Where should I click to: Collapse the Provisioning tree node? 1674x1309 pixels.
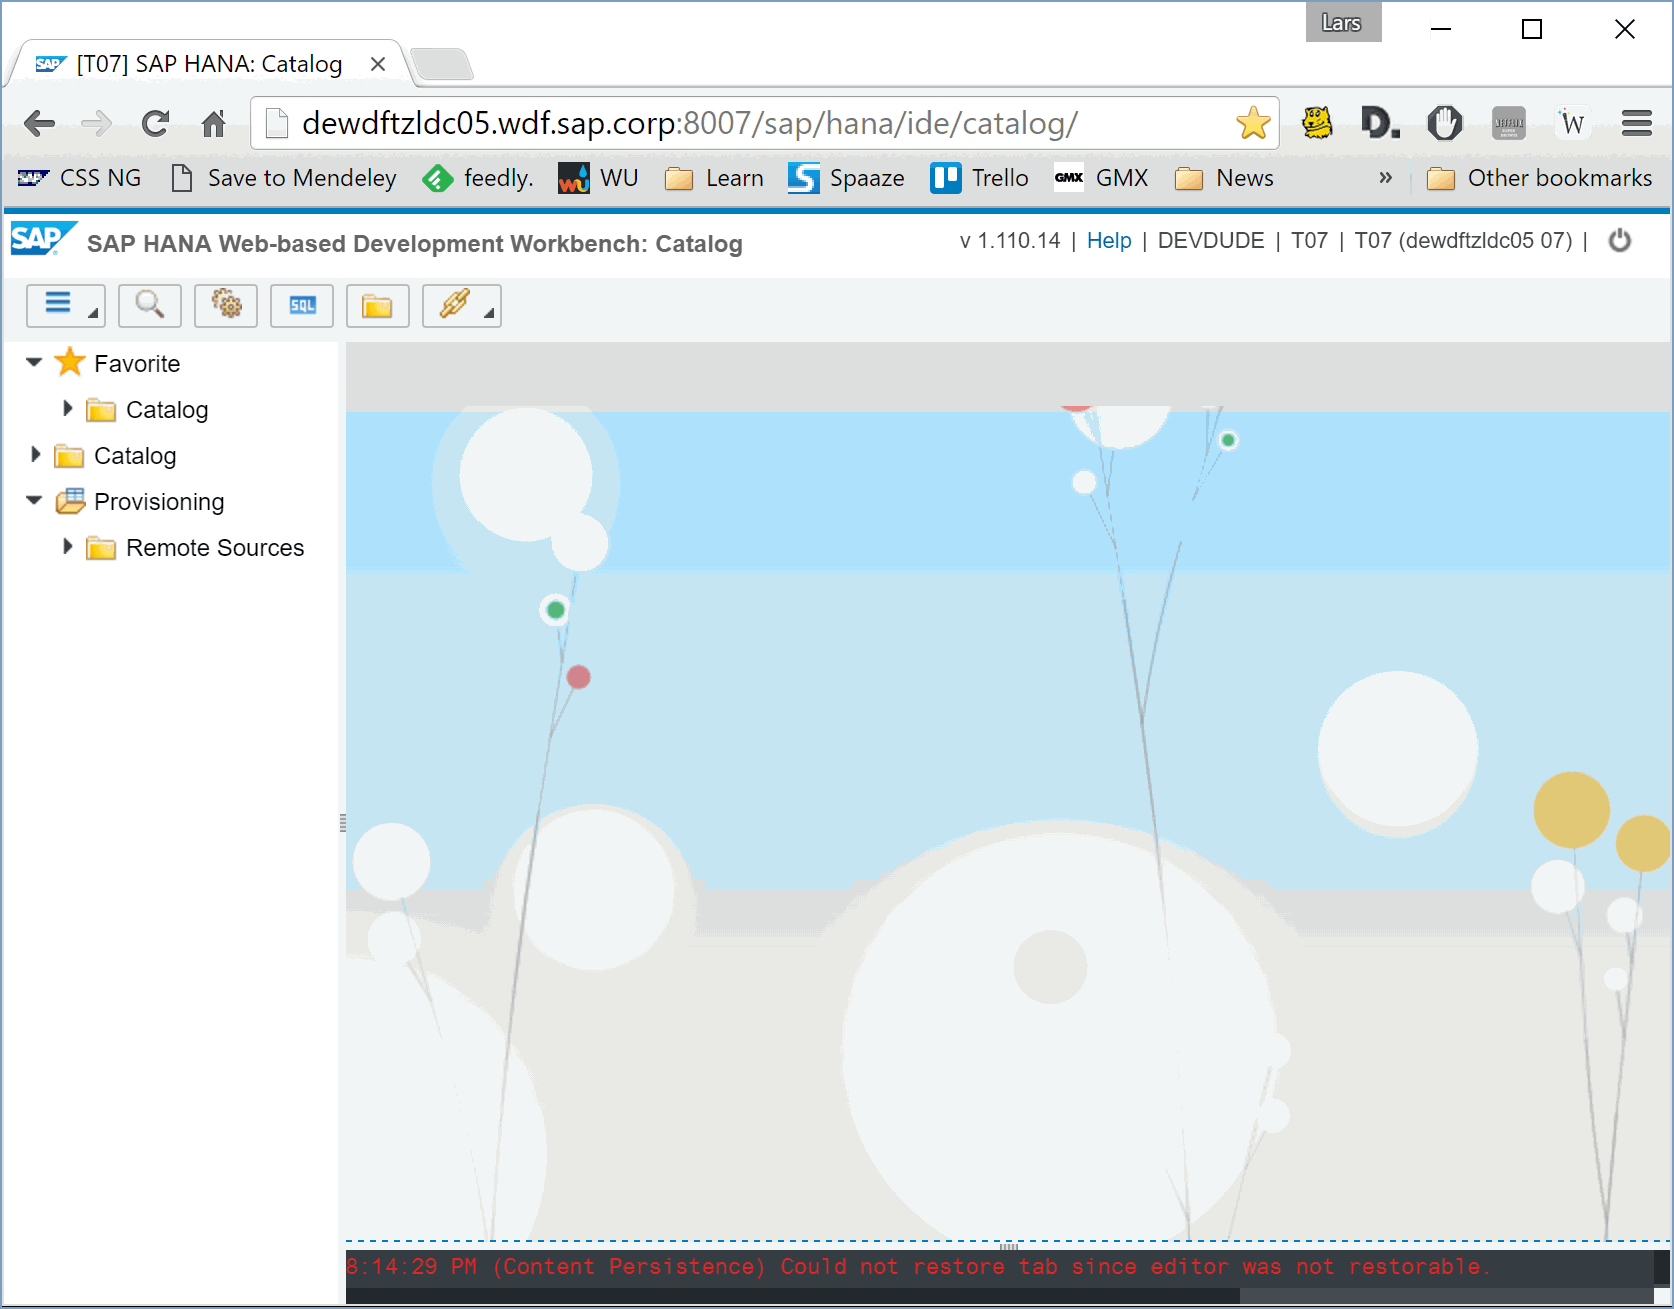tap(34, 501)
